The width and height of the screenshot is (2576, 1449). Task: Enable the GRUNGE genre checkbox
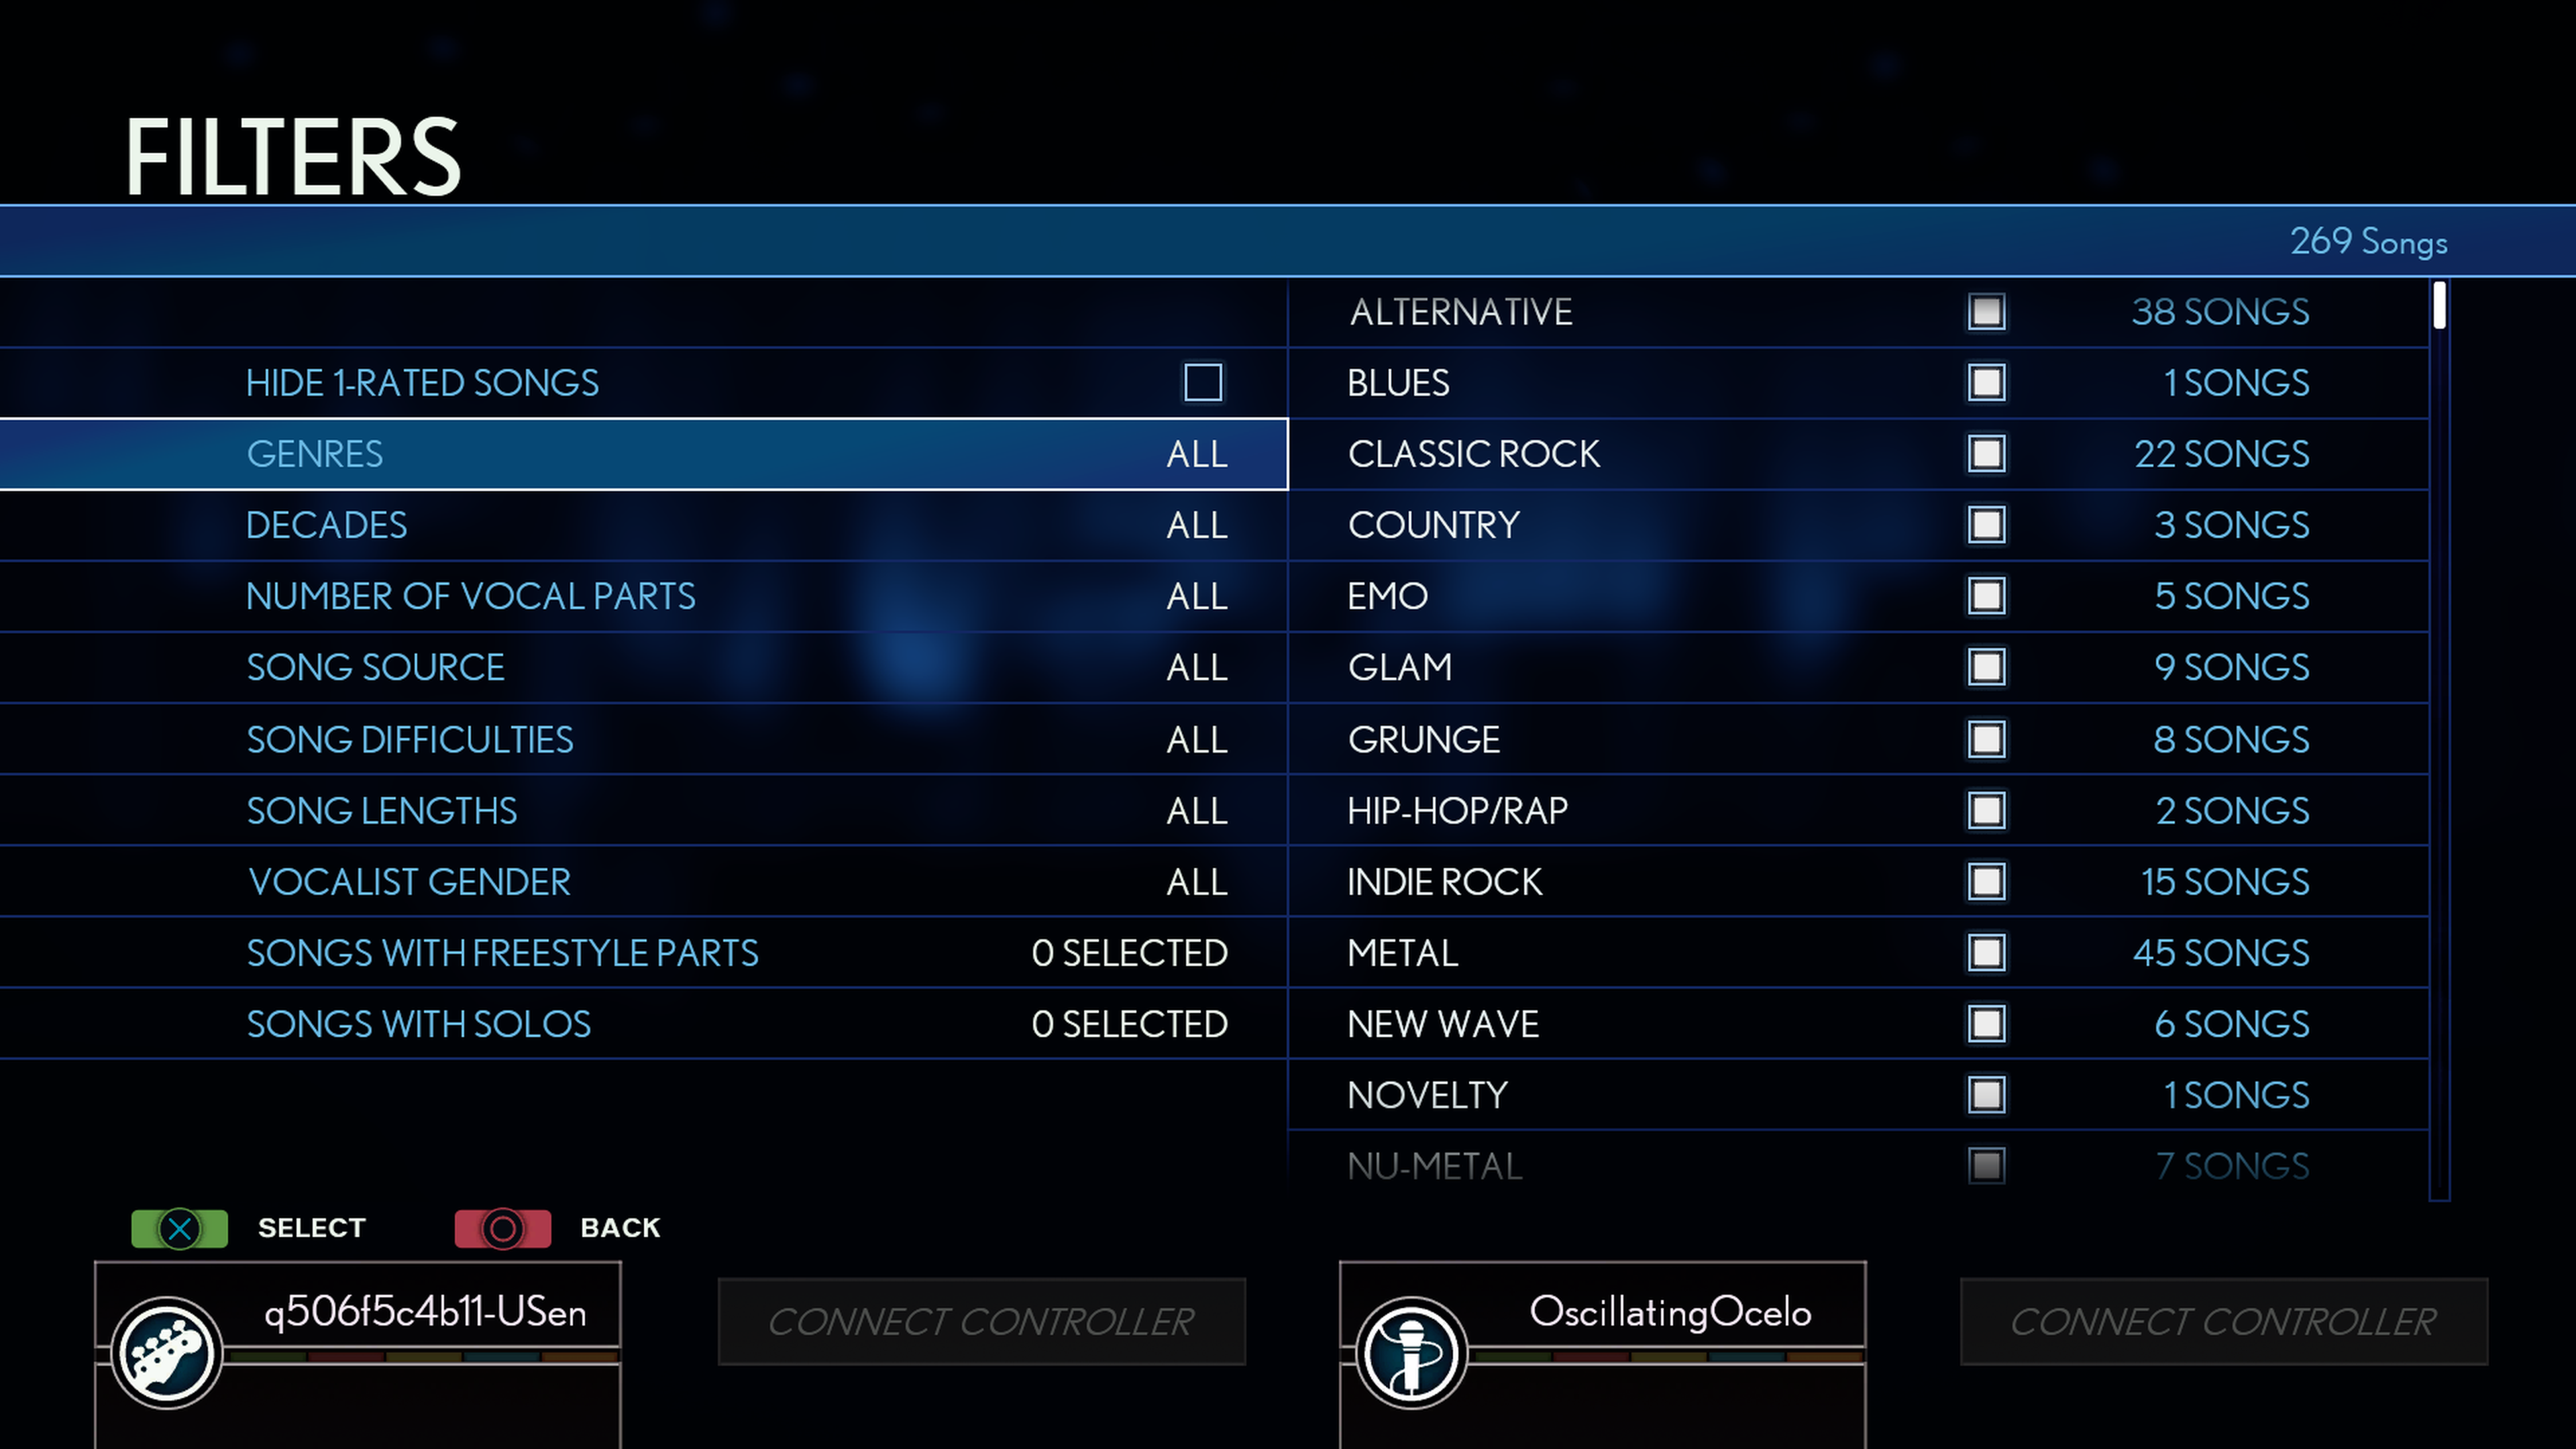[1985, 738]
